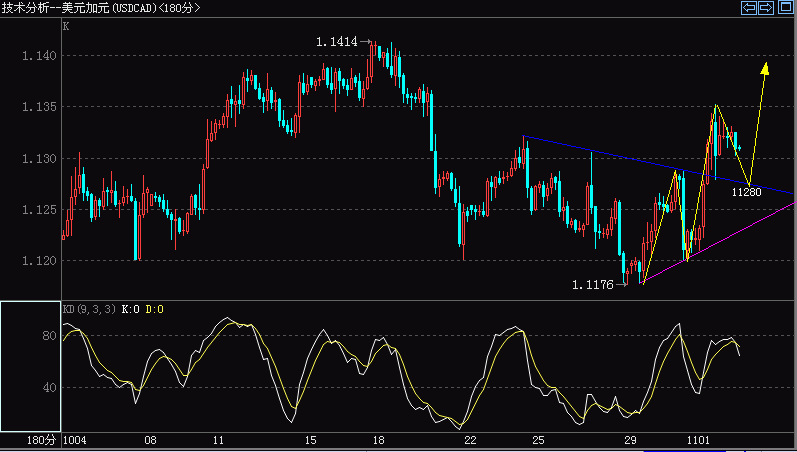Click the 11 date on time axis
The height and width of the screenshot is (452, 797).
click(x=218, y=440)
